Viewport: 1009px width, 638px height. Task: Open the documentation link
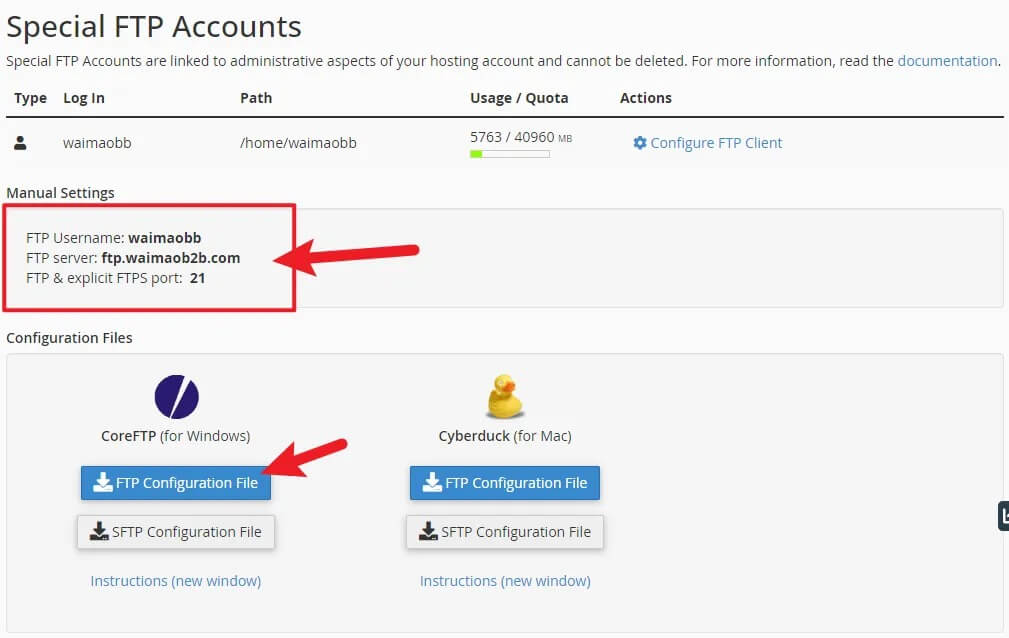947,61
